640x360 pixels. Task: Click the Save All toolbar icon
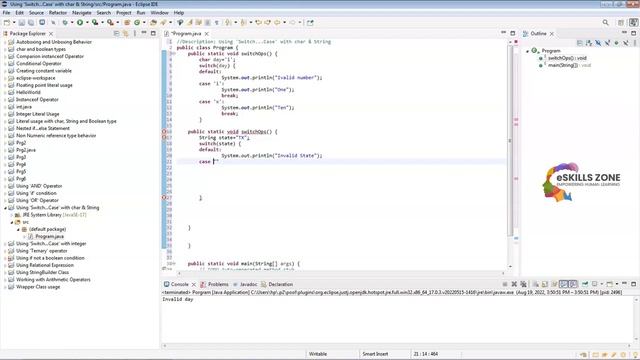31,23
